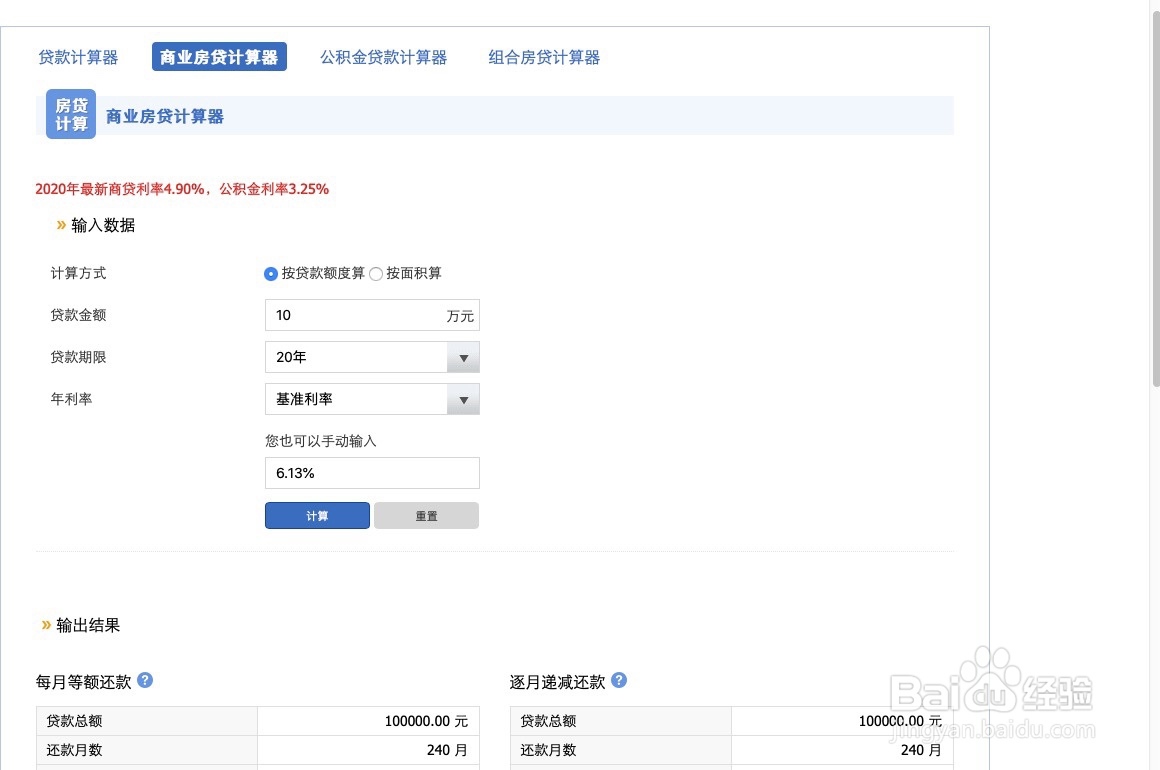Click the page vertical scrollbar
Image resolution: width=1160 pixels, height=770 pixels.
[1156, 200]
